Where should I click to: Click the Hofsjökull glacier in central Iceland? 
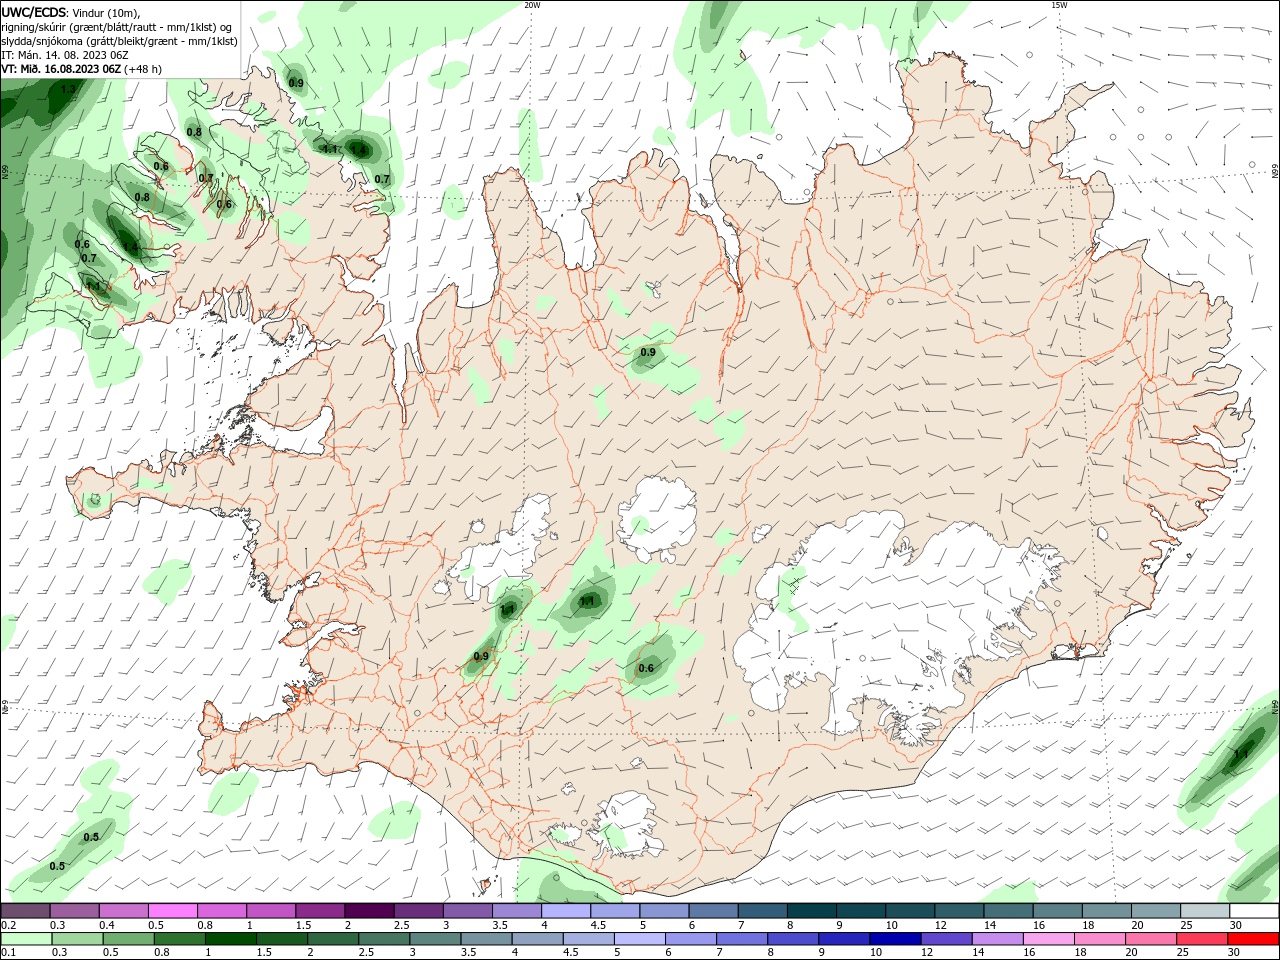(657, 518)
